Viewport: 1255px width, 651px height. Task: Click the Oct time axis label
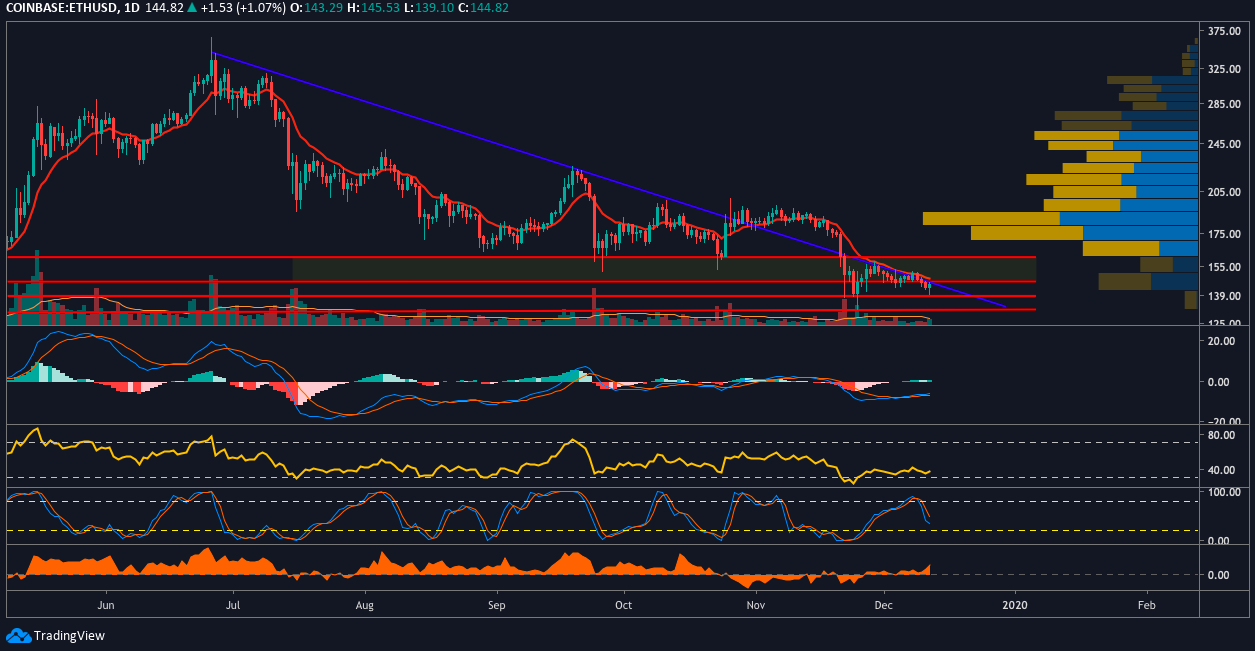(624, 605)
